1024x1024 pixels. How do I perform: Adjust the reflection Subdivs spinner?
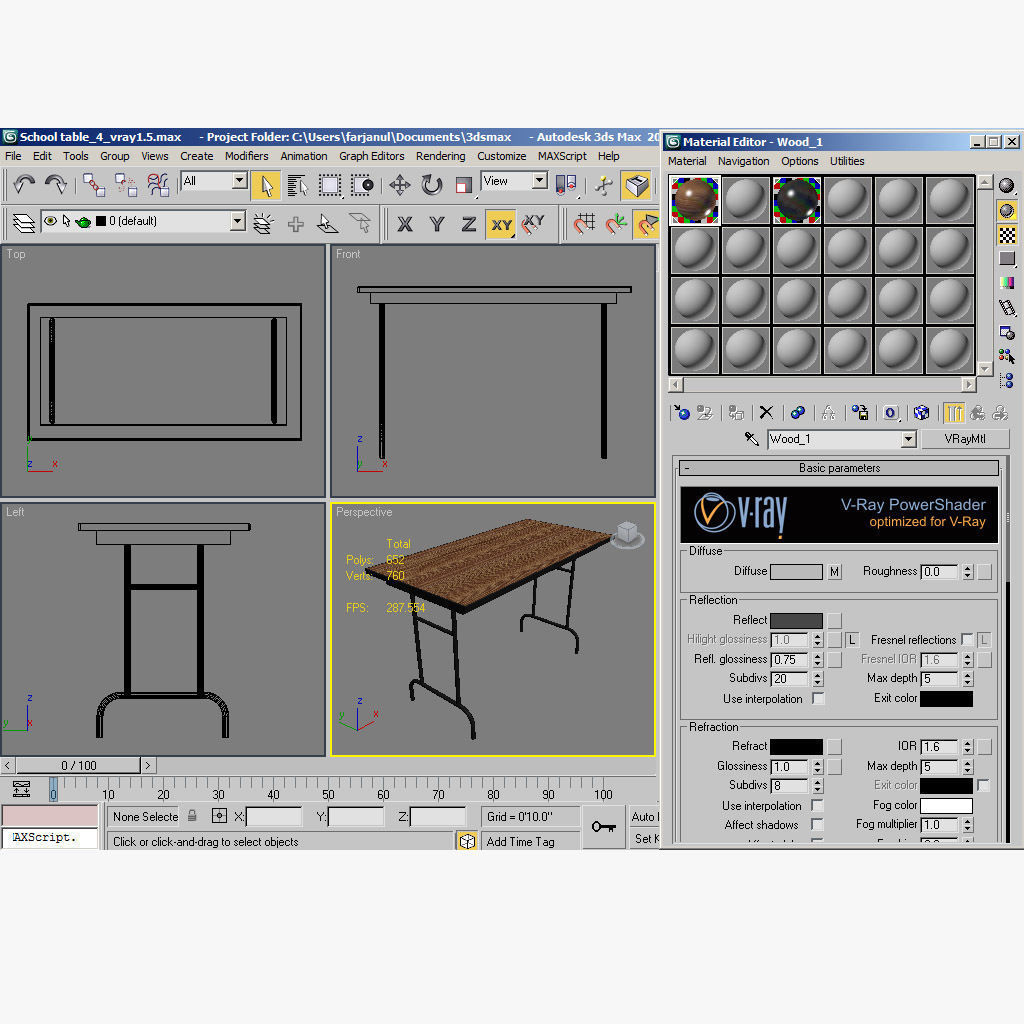click(x=818, y=679)
